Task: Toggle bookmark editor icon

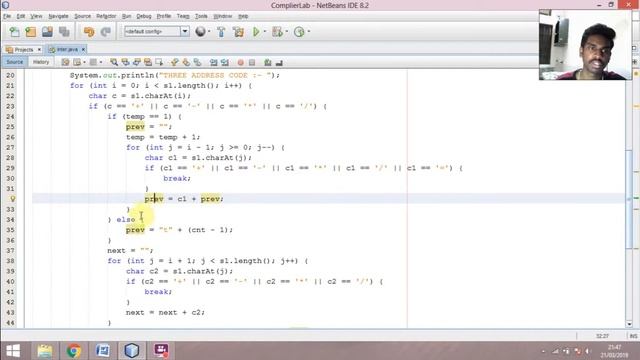Action: click(198, 62)
